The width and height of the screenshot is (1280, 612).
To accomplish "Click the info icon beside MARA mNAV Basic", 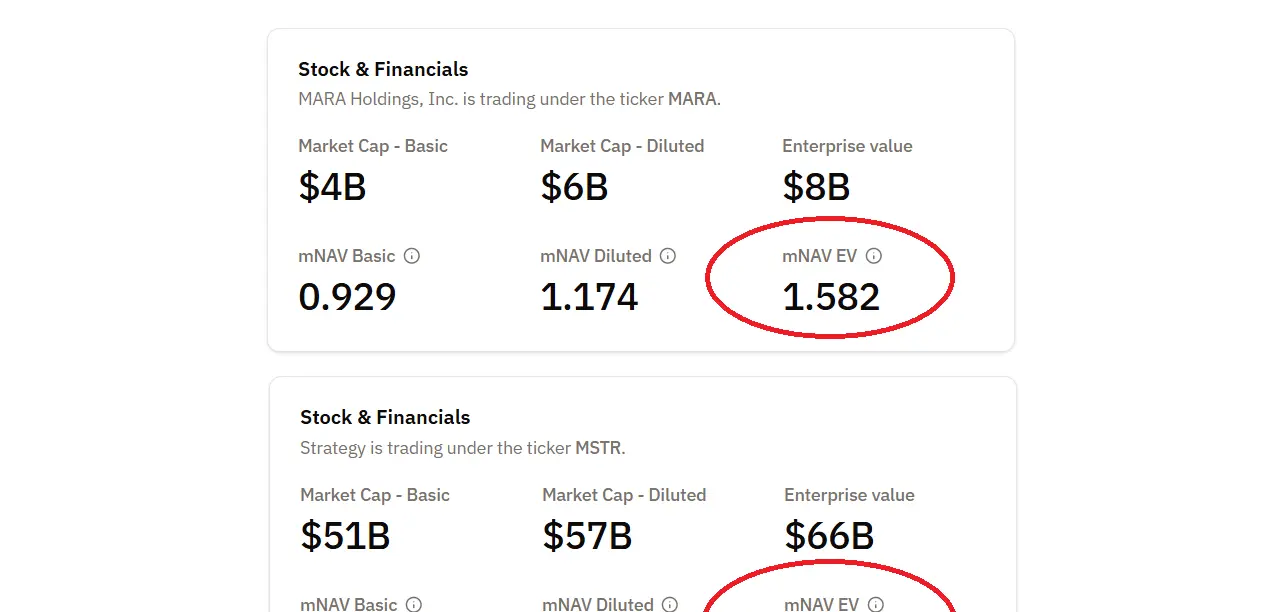I will pos(412,256).
